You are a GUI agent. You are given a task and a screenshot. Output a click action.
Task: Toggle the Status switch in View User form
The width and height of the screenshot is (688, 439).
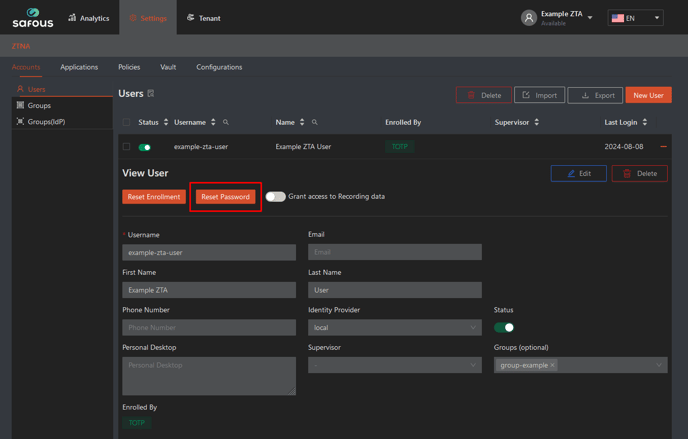coord(504,327)
